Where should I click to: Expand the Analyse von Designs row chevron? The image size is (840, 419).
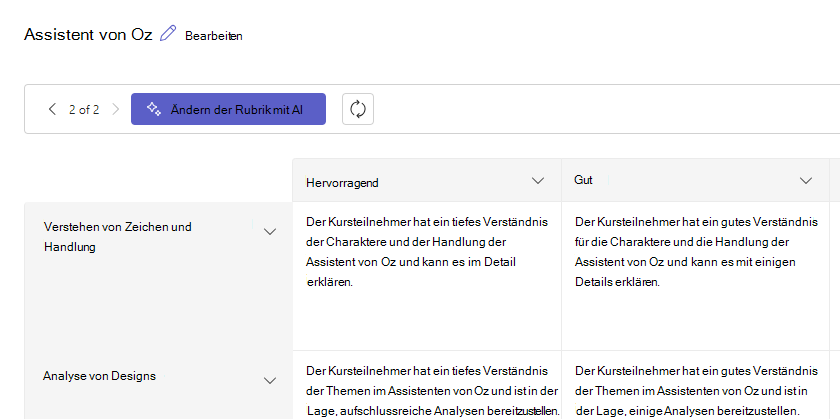pos(270,380)
